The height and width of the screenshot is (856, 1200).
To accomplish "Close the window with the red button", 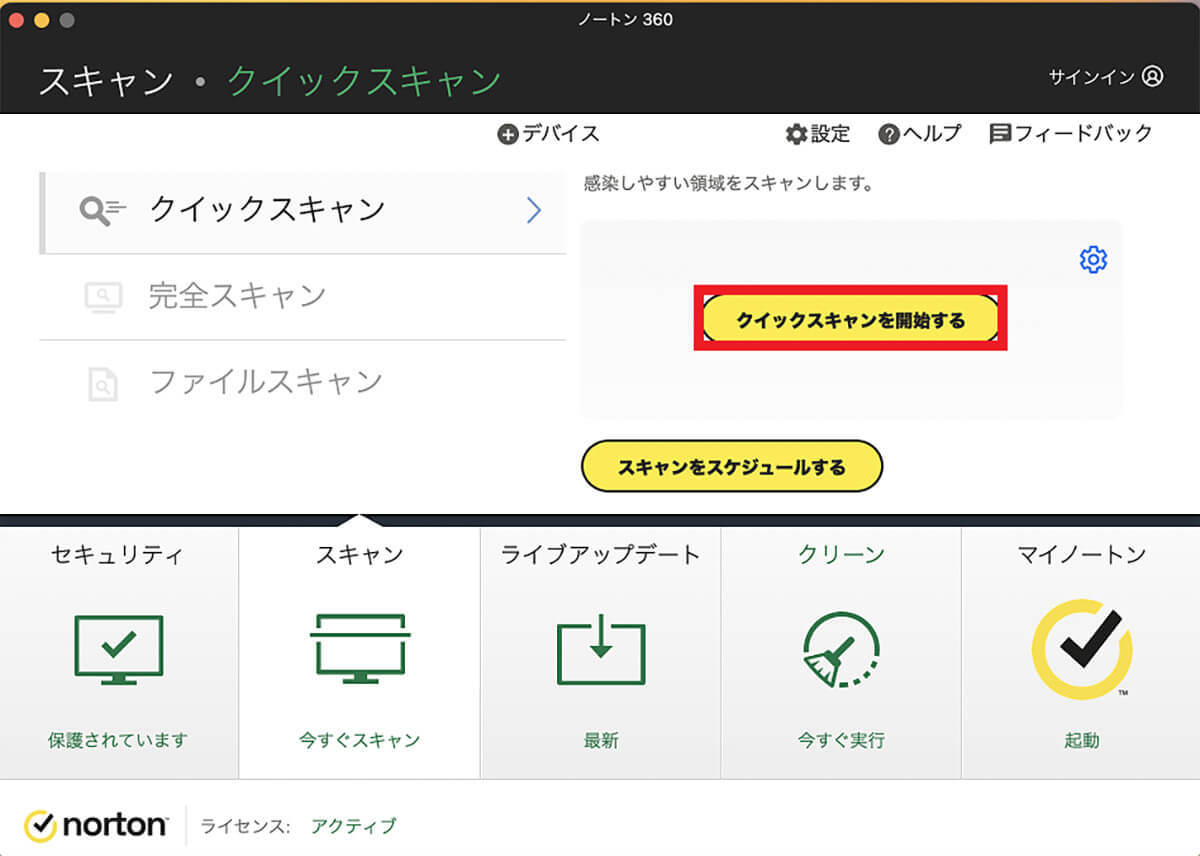I will tap(16, 20).
